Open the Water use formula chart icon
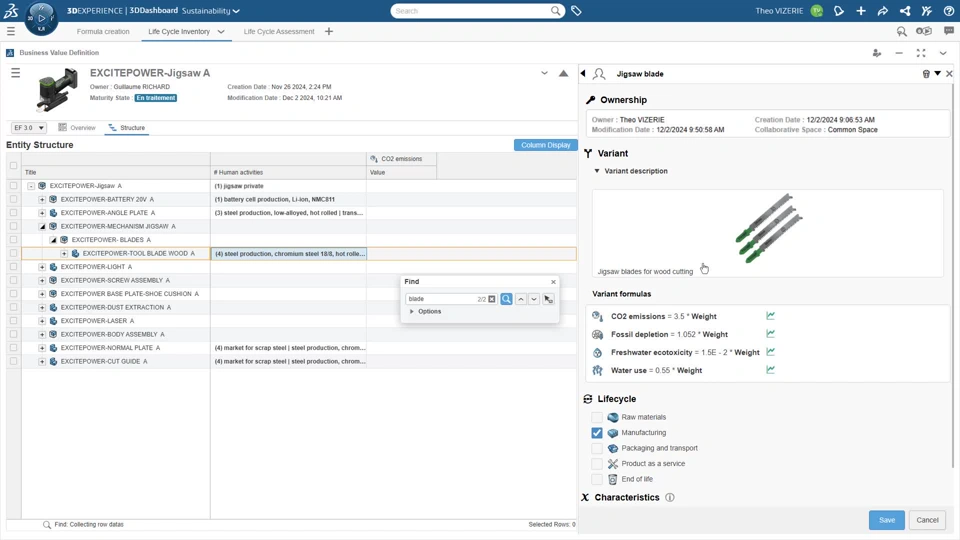The image size is (960, 540). [770, 369]
